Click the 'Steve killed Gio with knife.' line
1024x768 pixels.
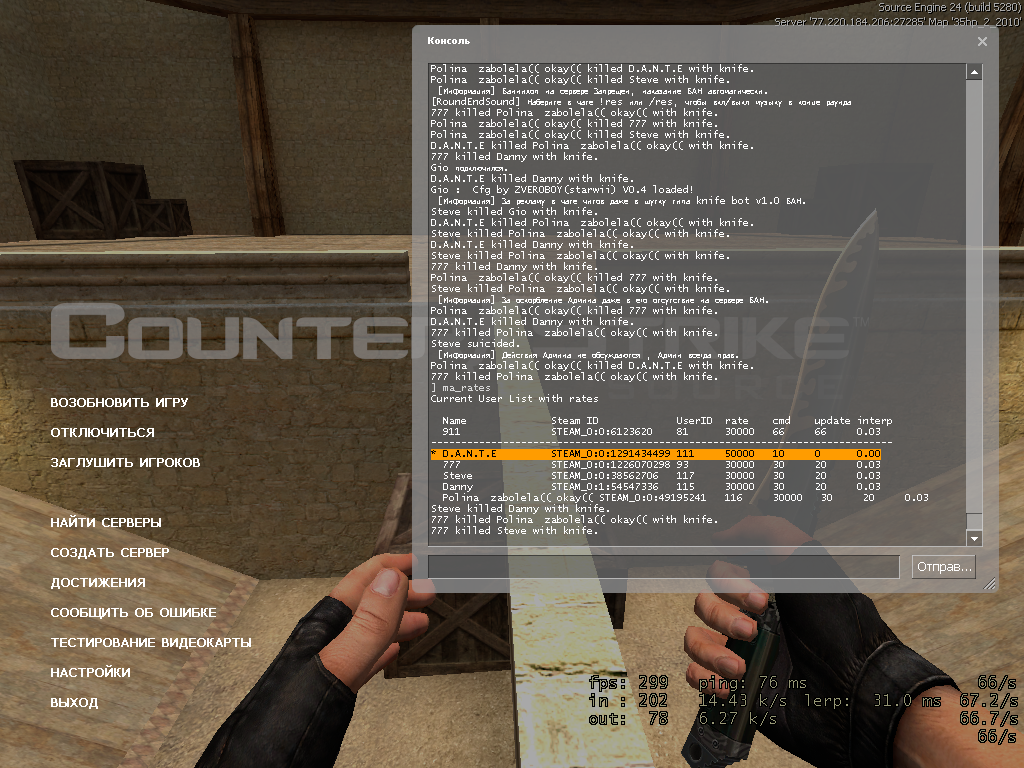[514, 212]
